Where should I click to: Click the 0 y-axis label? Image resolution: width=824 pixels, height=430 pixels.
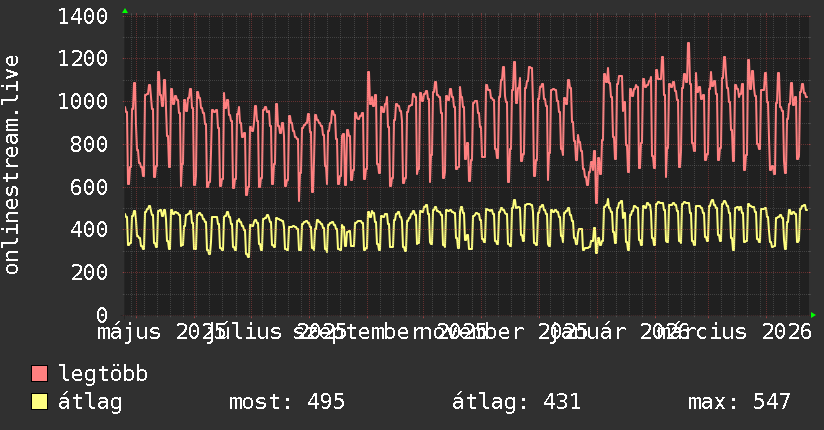(x=102, y=315)
